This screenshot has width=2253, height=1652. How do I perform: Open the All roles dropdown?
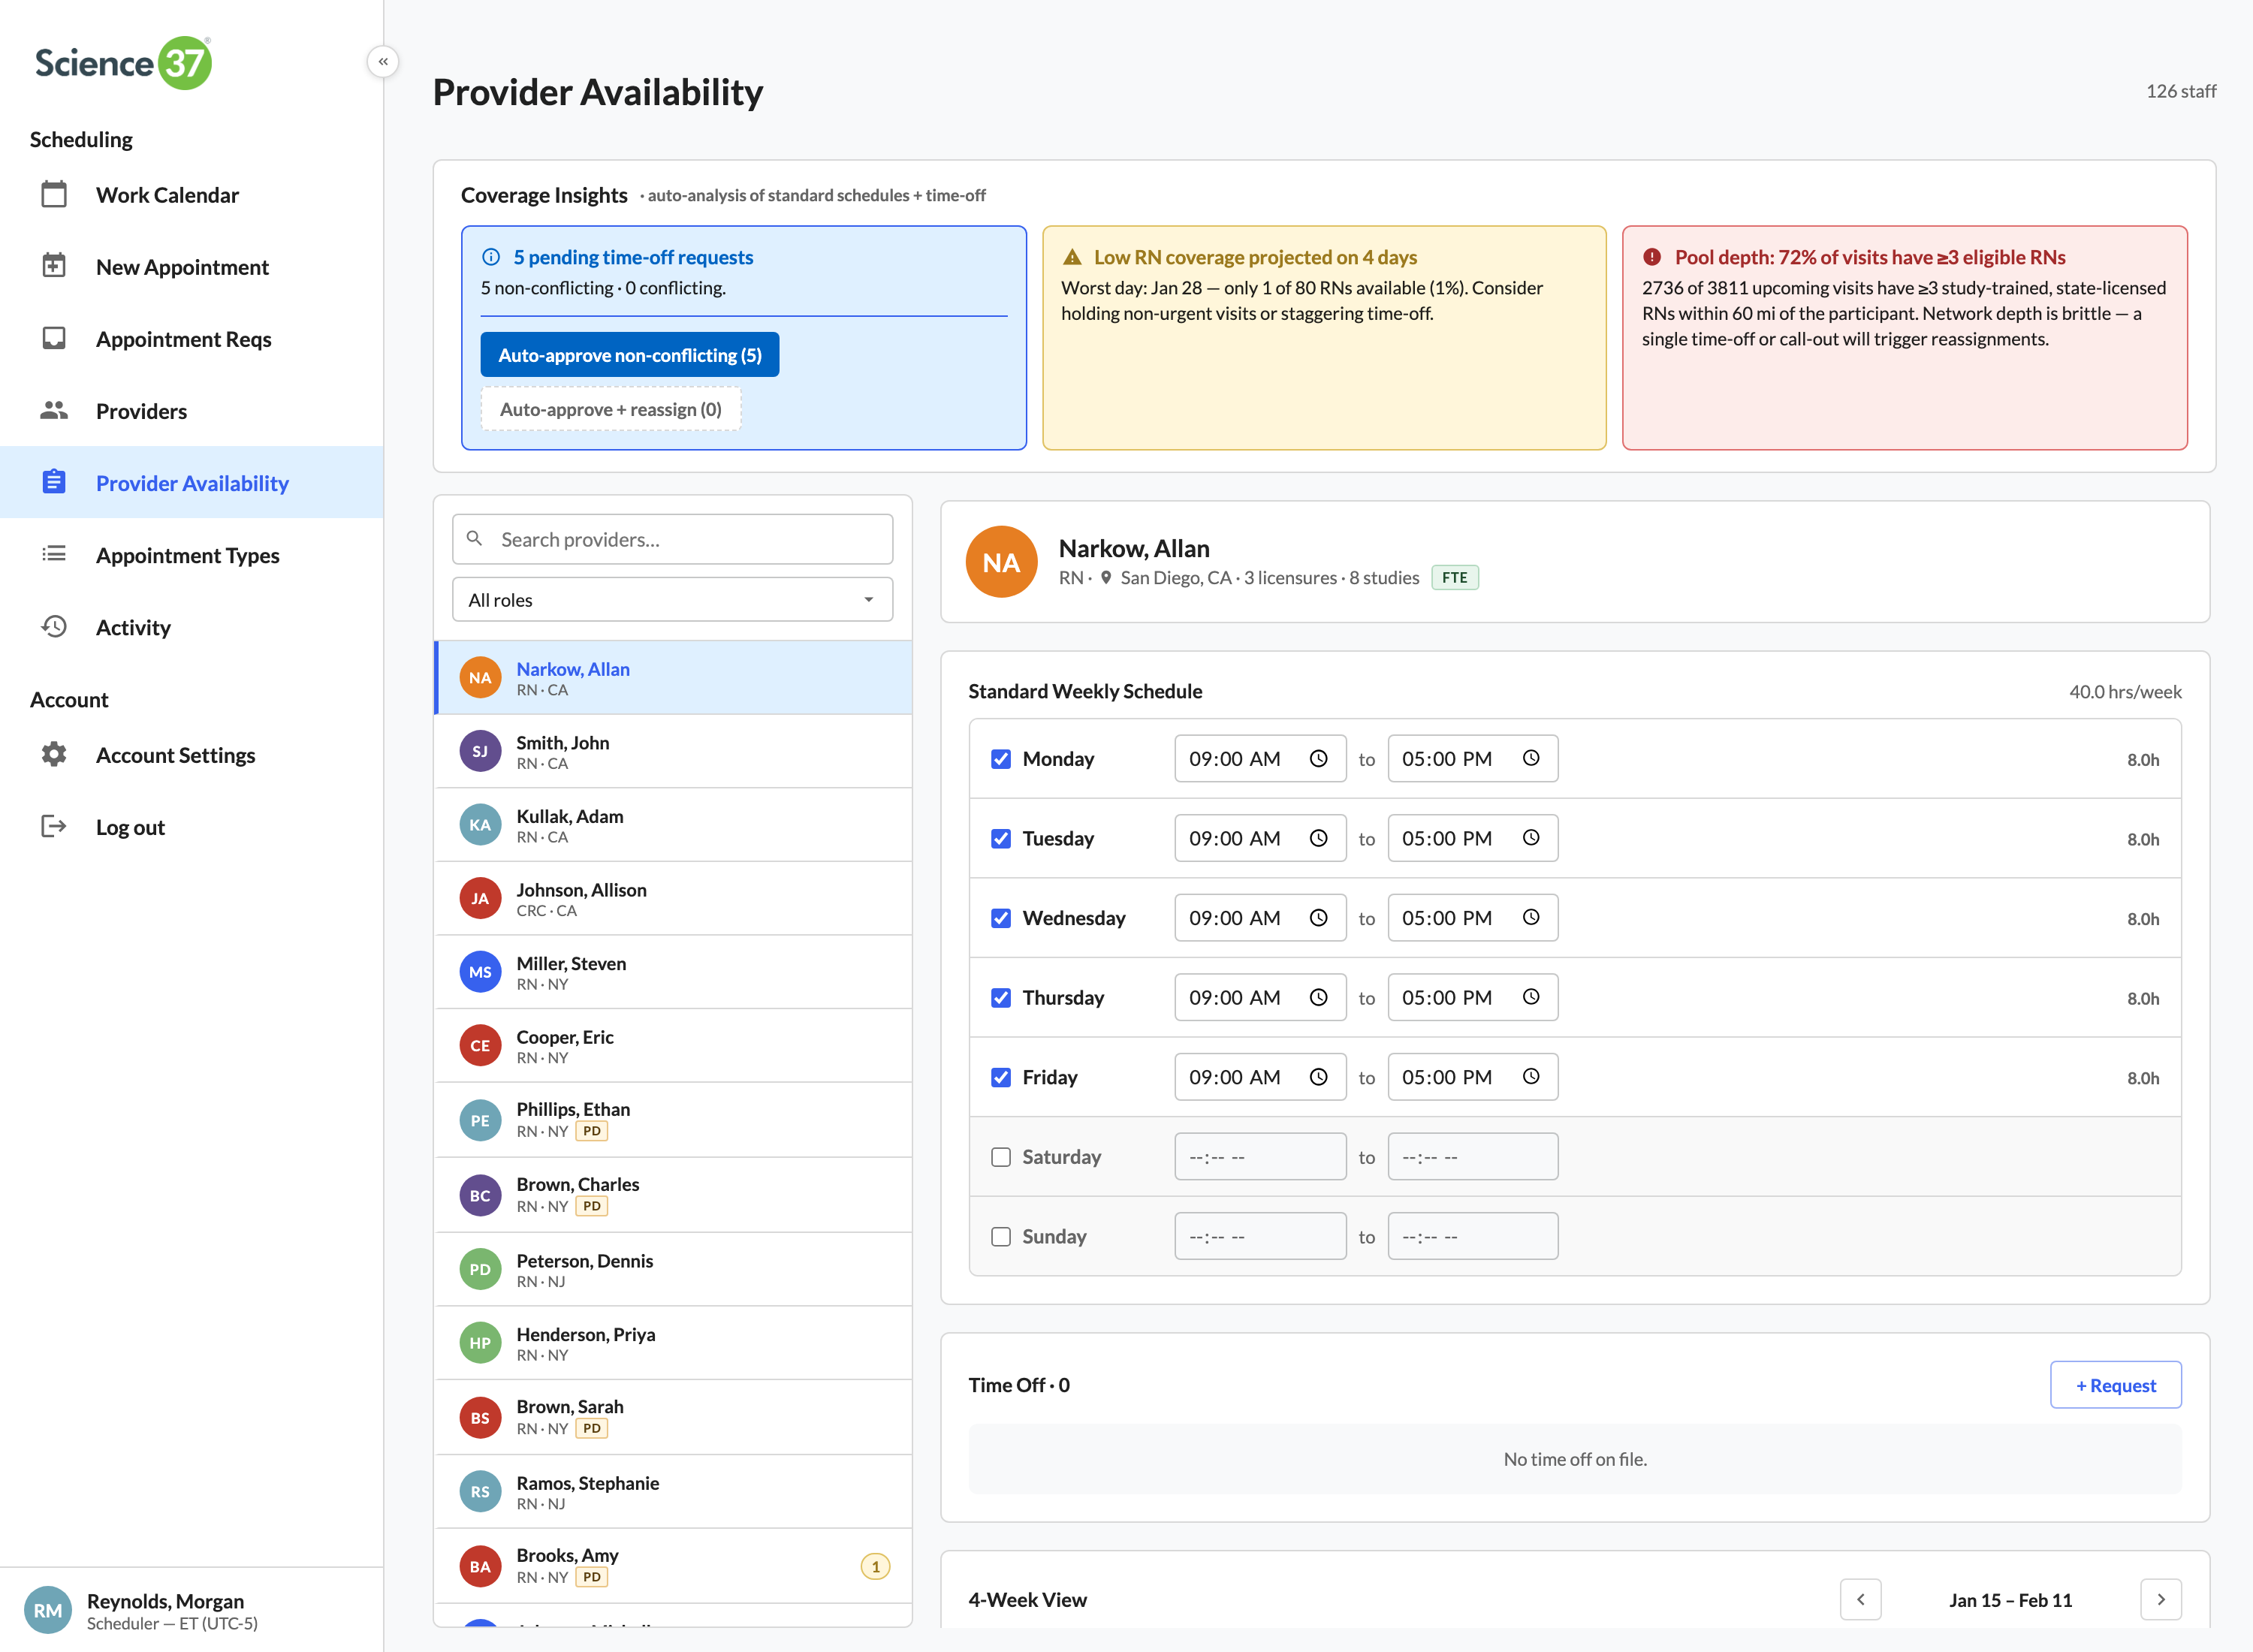[x=672, y=599]
